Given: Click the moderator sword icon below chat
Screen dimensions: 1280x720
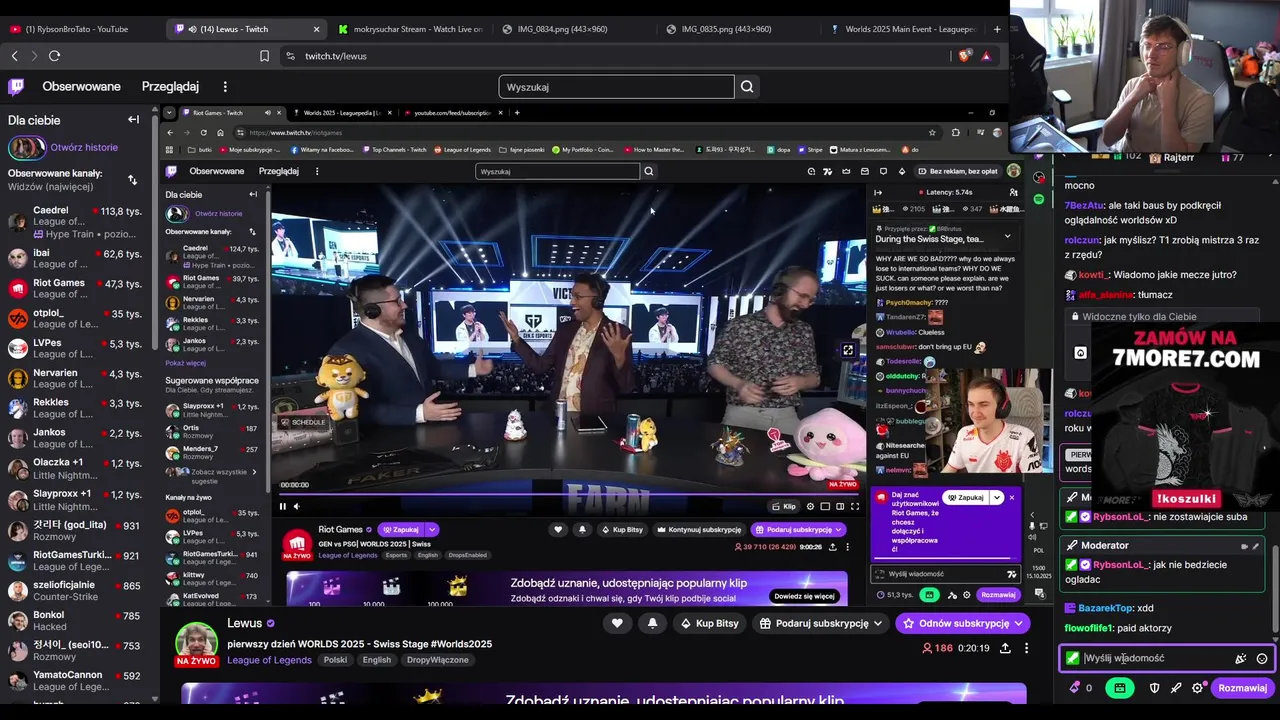Looking at the screenshot, I should point(1176,688).
